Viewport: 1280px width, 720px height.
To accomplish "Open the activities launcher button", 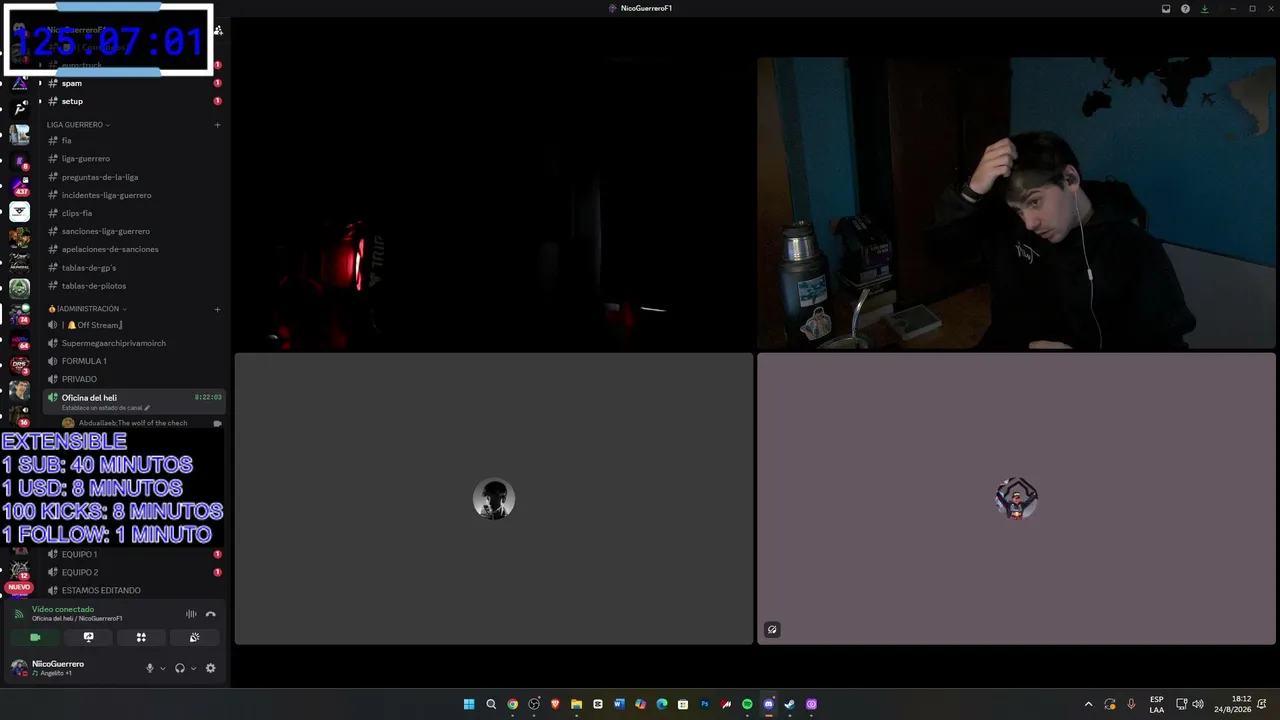I will tap(141, 637).
